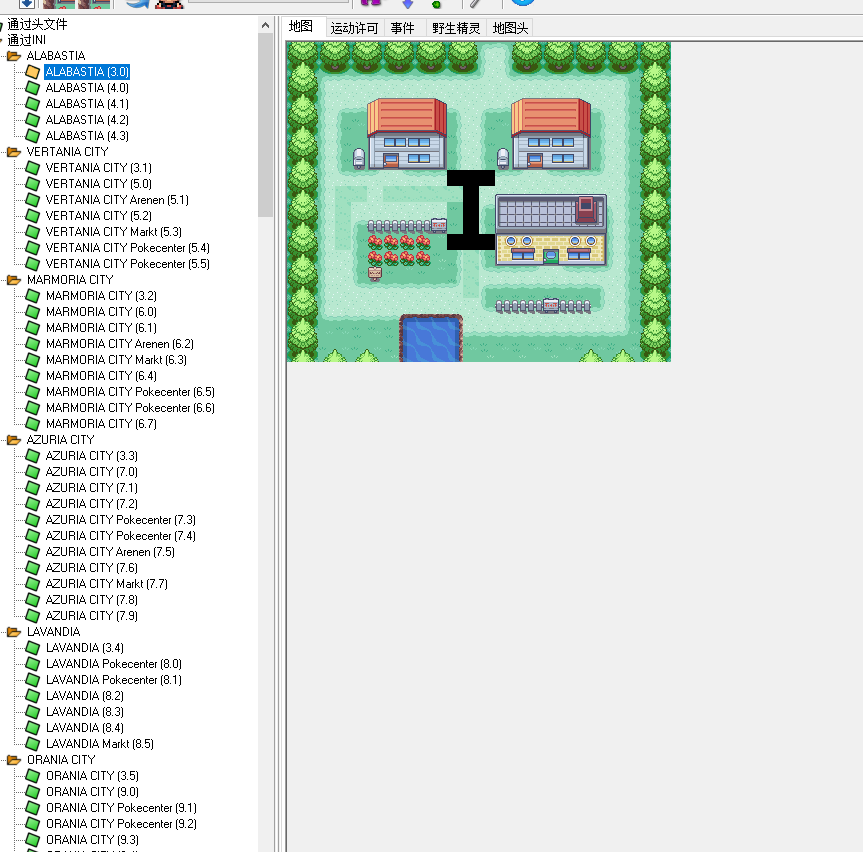
Task: Click the open-map icon beside ALABASTIA (3.0)
Action: click(32, 72)
